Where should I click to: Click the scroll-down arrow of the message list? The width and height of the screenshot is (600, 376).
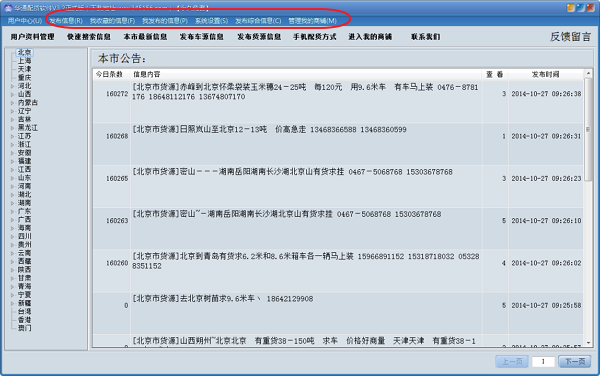[x=588, y=343]
